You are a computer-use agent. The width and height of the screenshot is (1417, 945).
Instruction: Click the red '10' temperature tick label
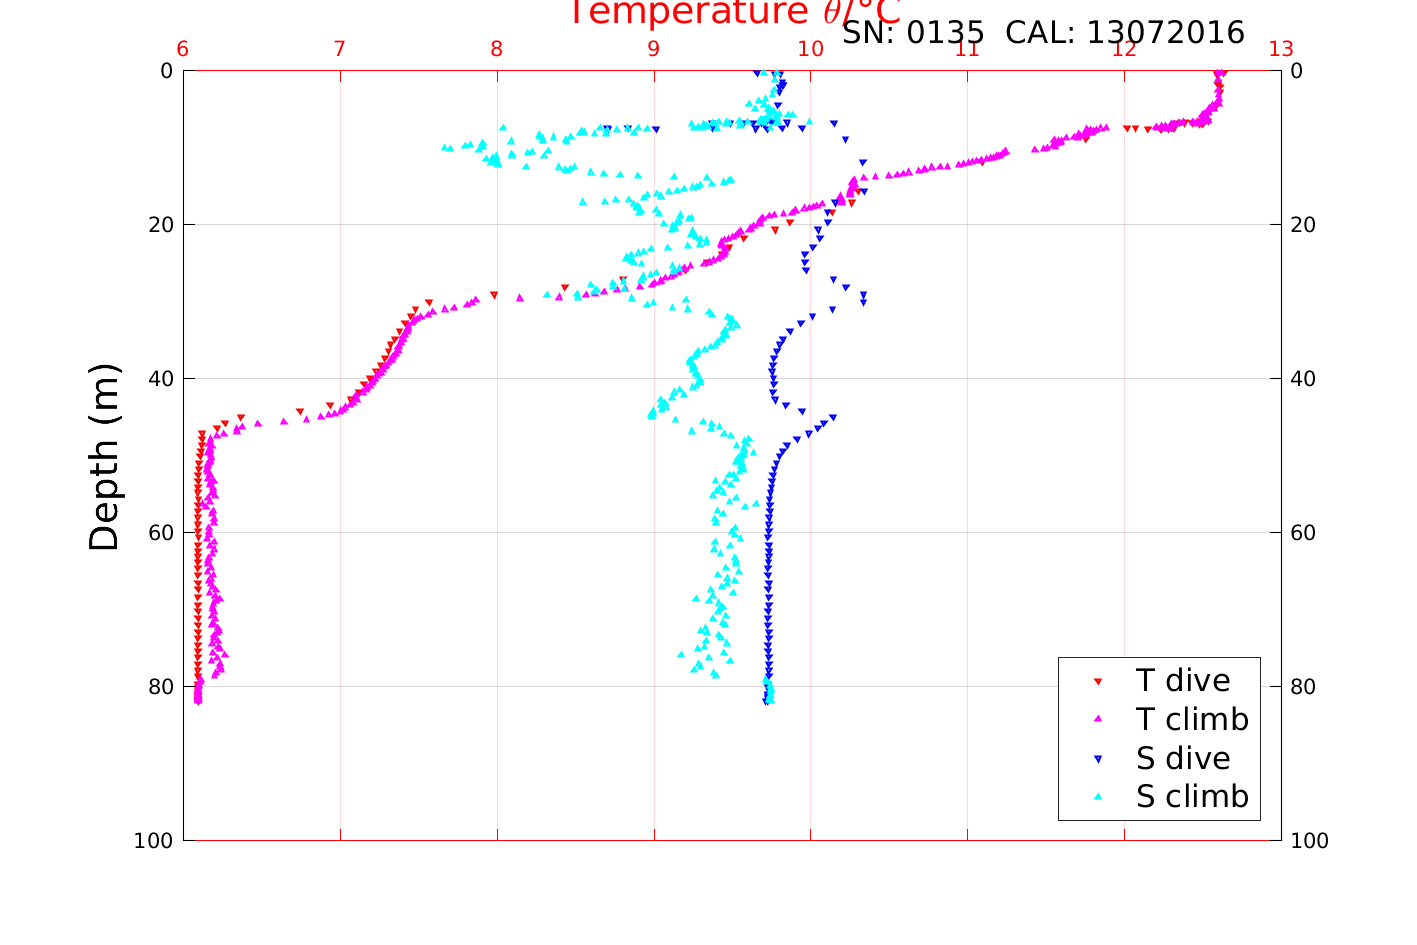point(810,50)
